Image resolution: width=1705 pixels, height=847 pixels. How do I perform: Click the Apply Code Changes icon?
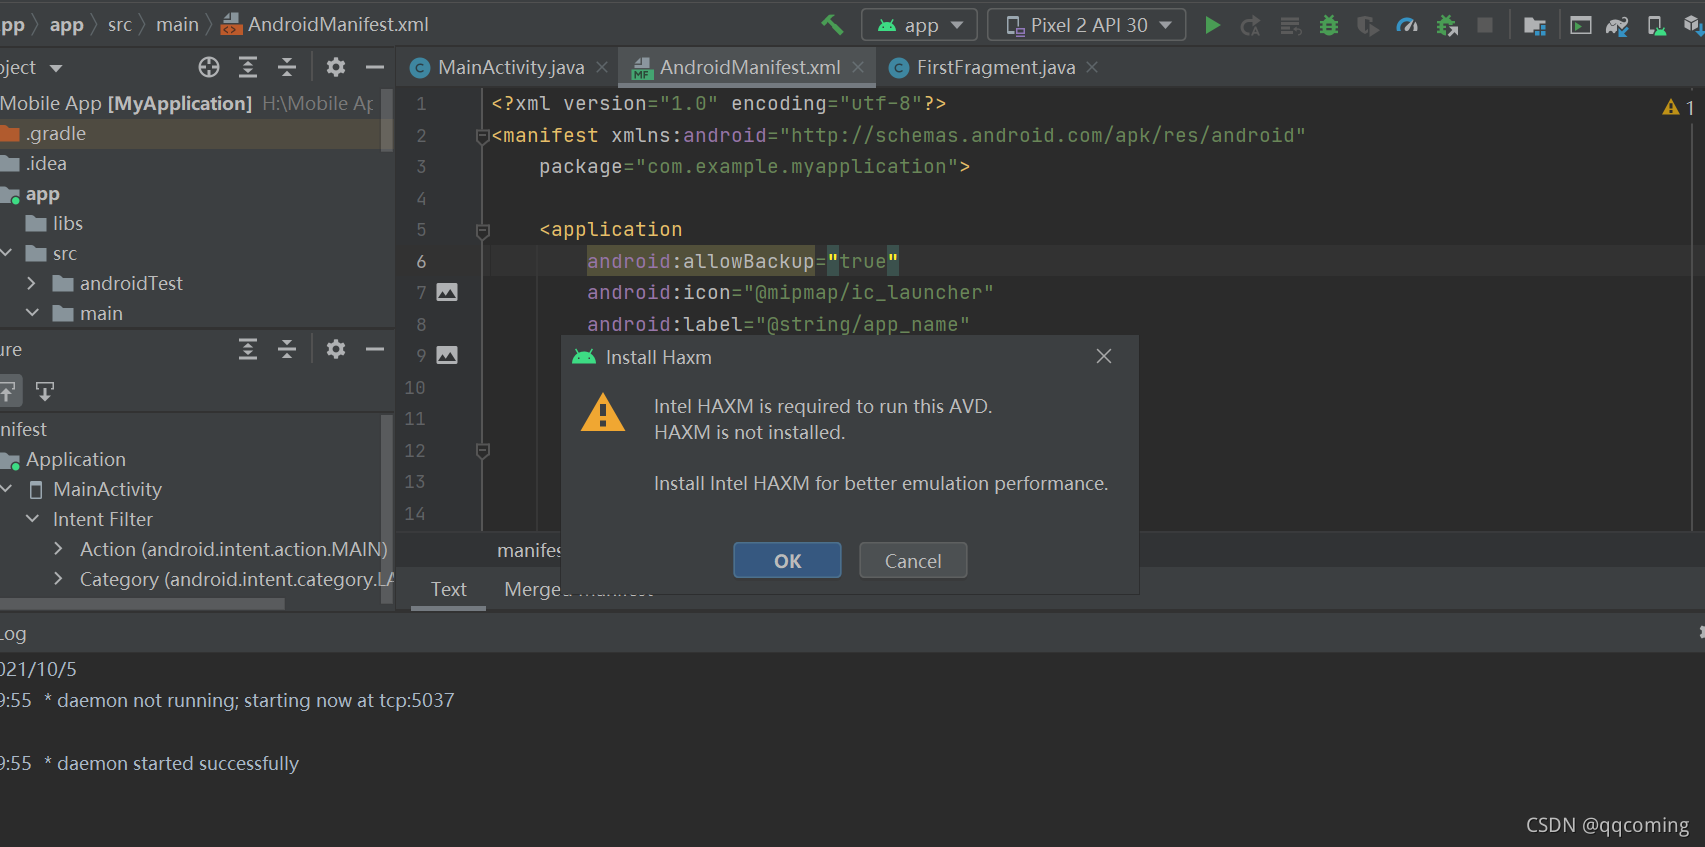pyautogui.click(x=1291, y=25)
